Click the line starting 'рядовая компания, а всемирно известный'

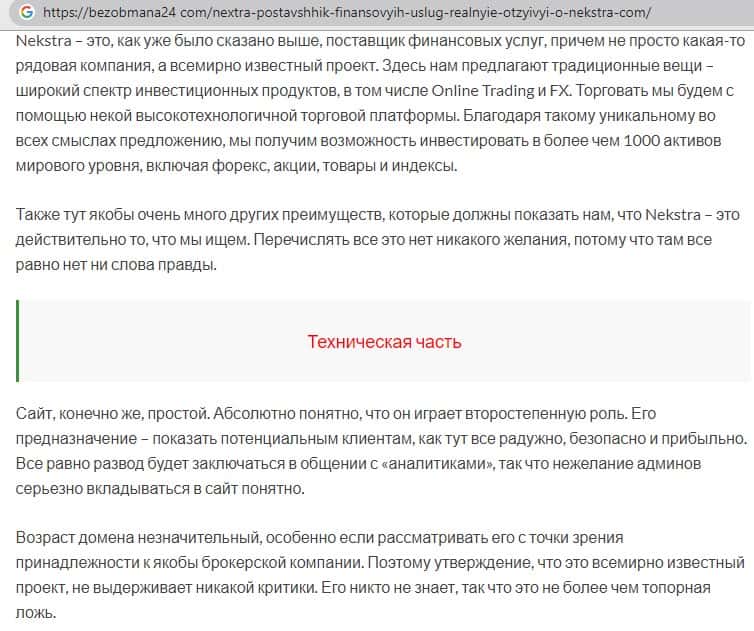click(x=364, y=66)
